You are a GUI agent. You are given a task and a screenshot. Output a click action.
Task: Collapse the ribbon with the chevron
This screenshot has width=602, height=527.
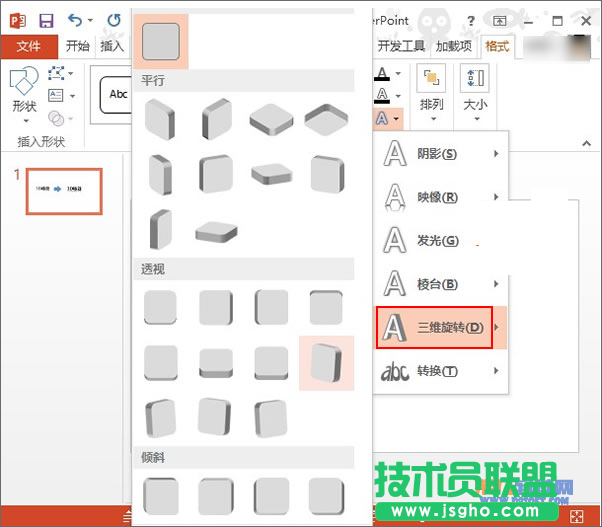point(586,144)
